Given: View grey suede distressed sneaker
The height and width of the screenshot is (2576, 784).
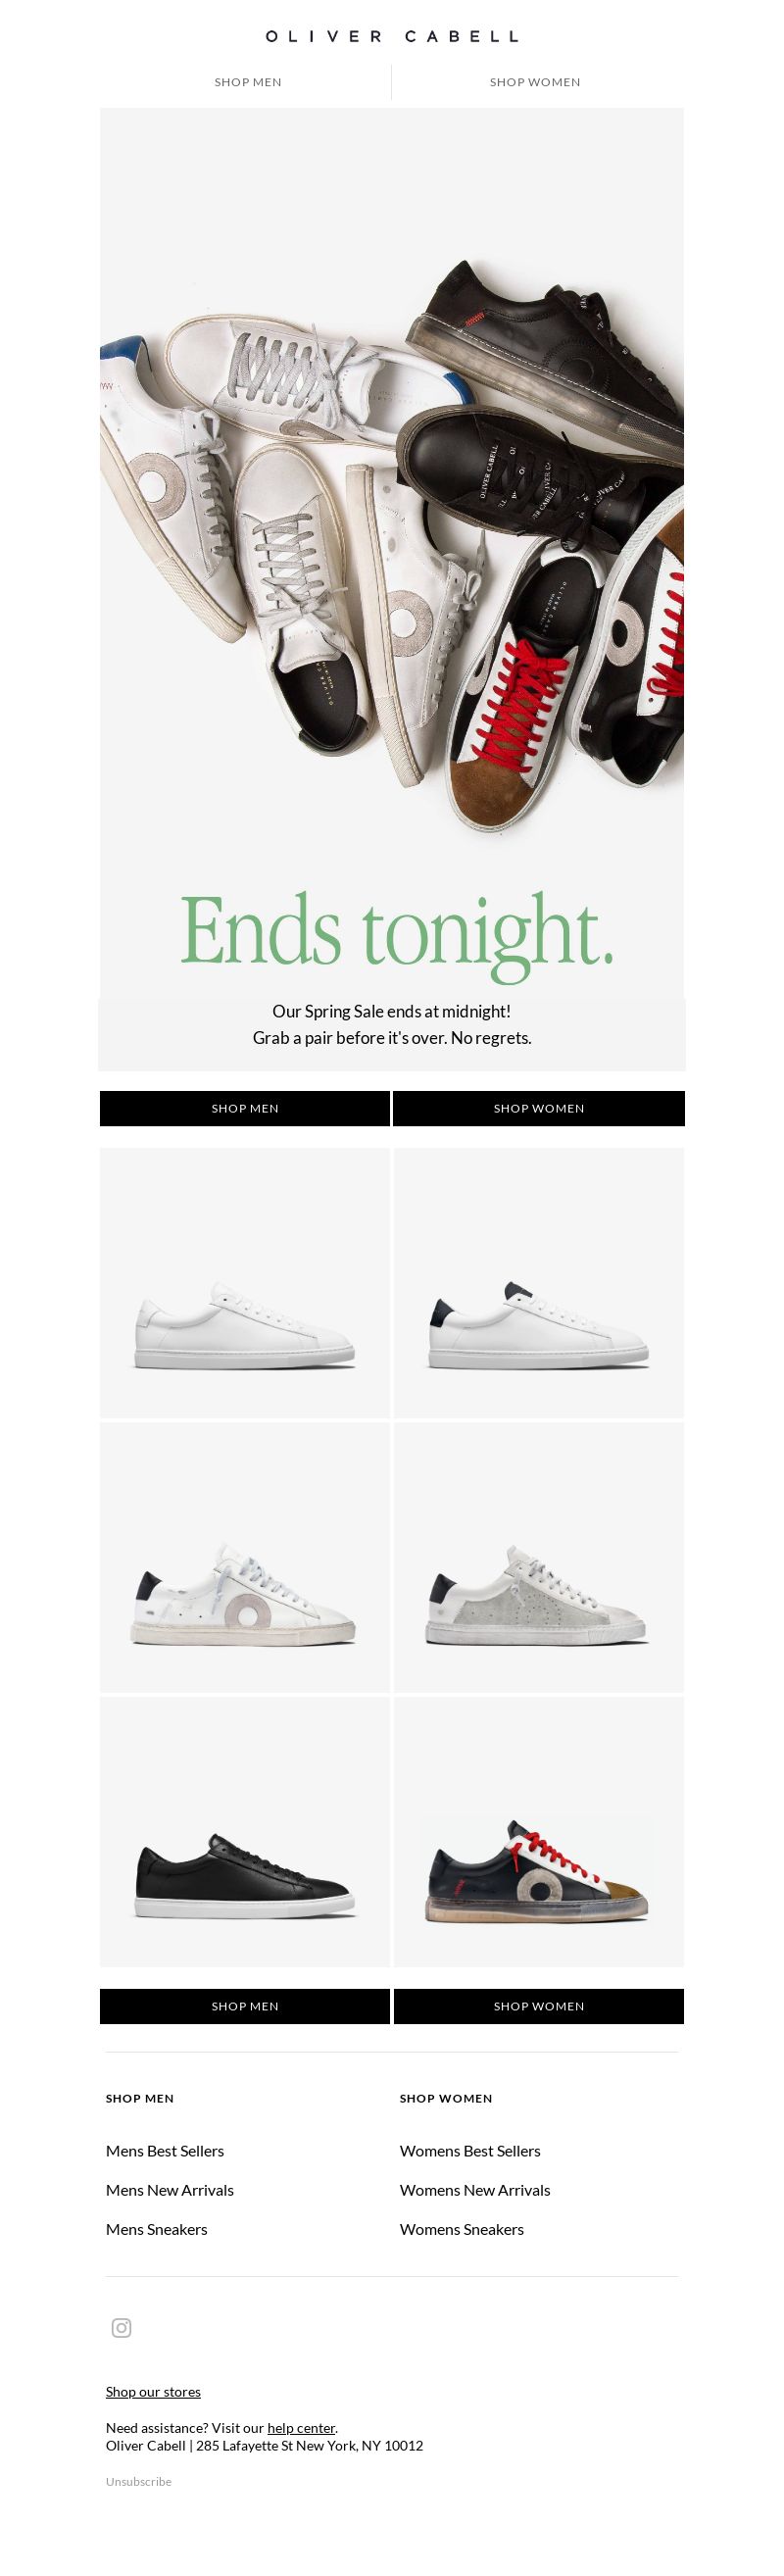Looking at the screenshot, I should point(539,1557).
